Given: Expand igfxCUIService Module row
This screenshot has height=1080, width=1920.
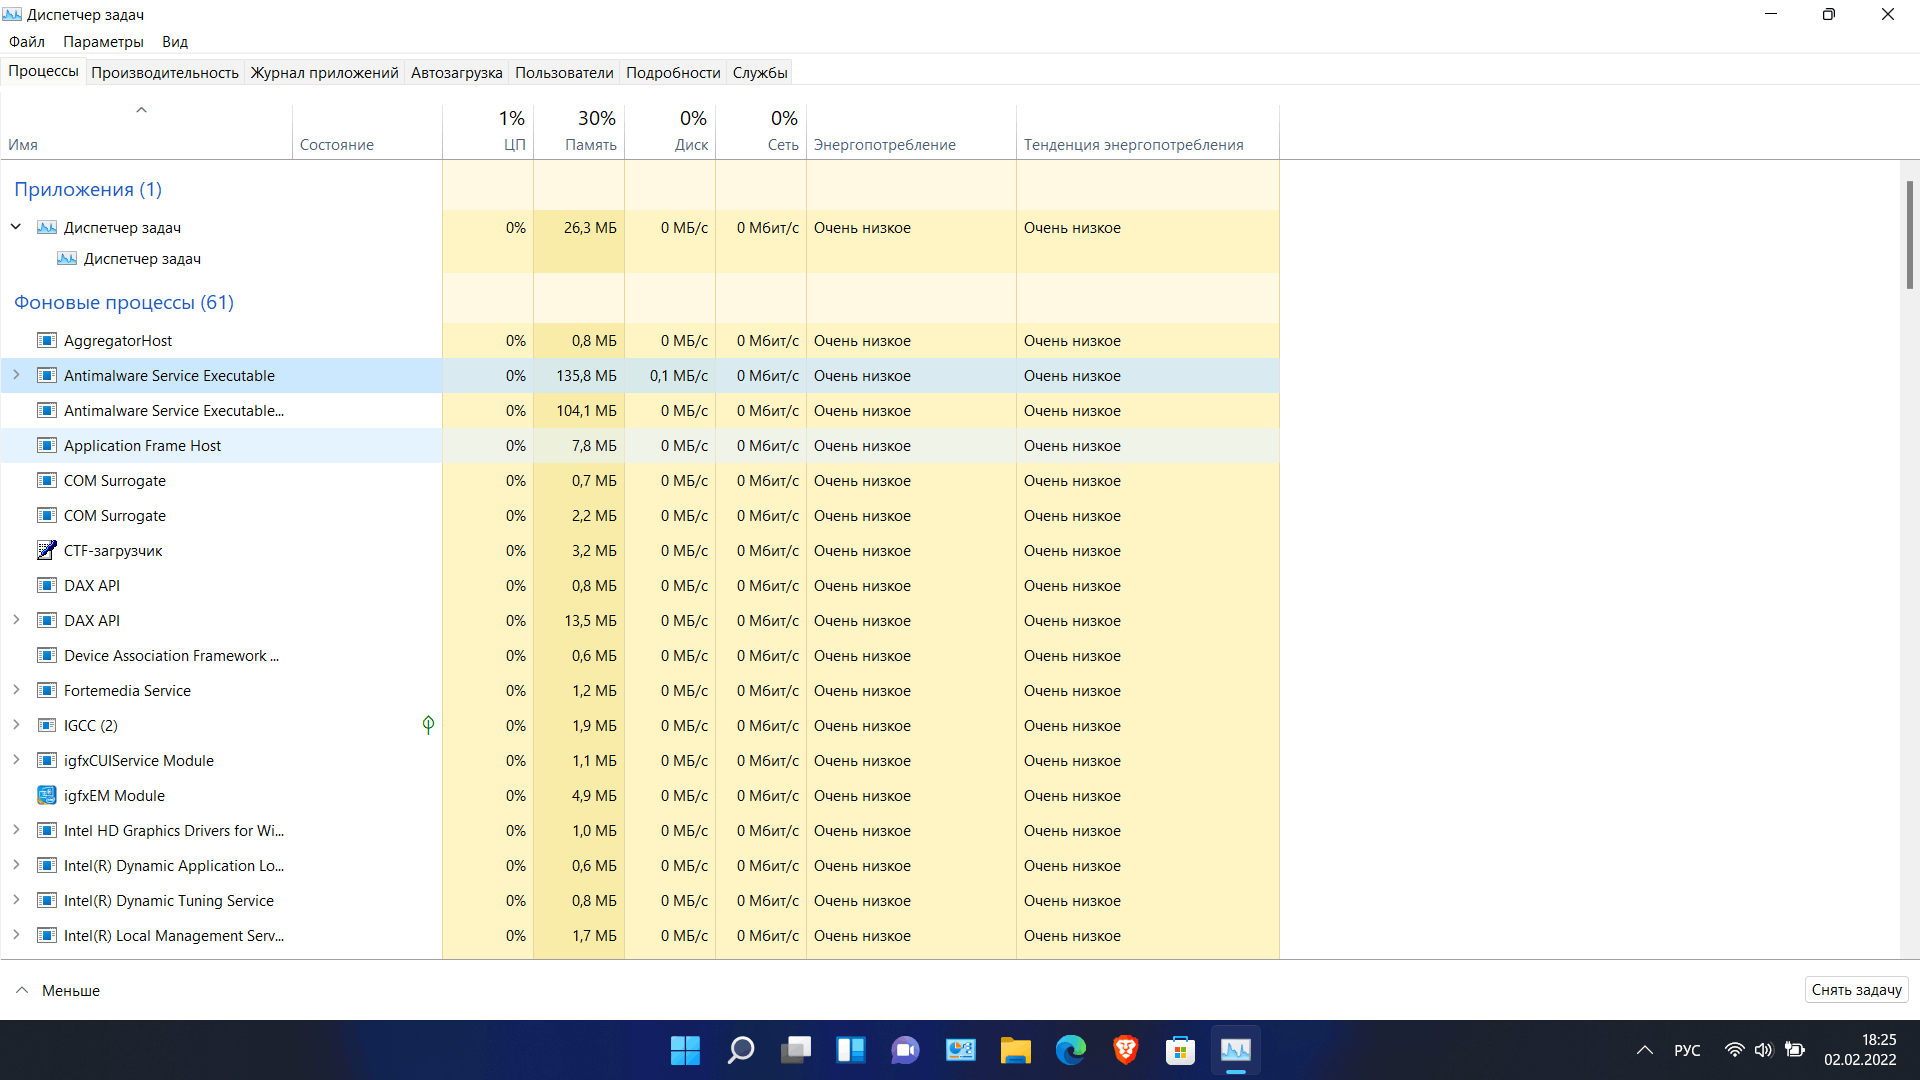Looking at the screenshot, I should (16, 760).
